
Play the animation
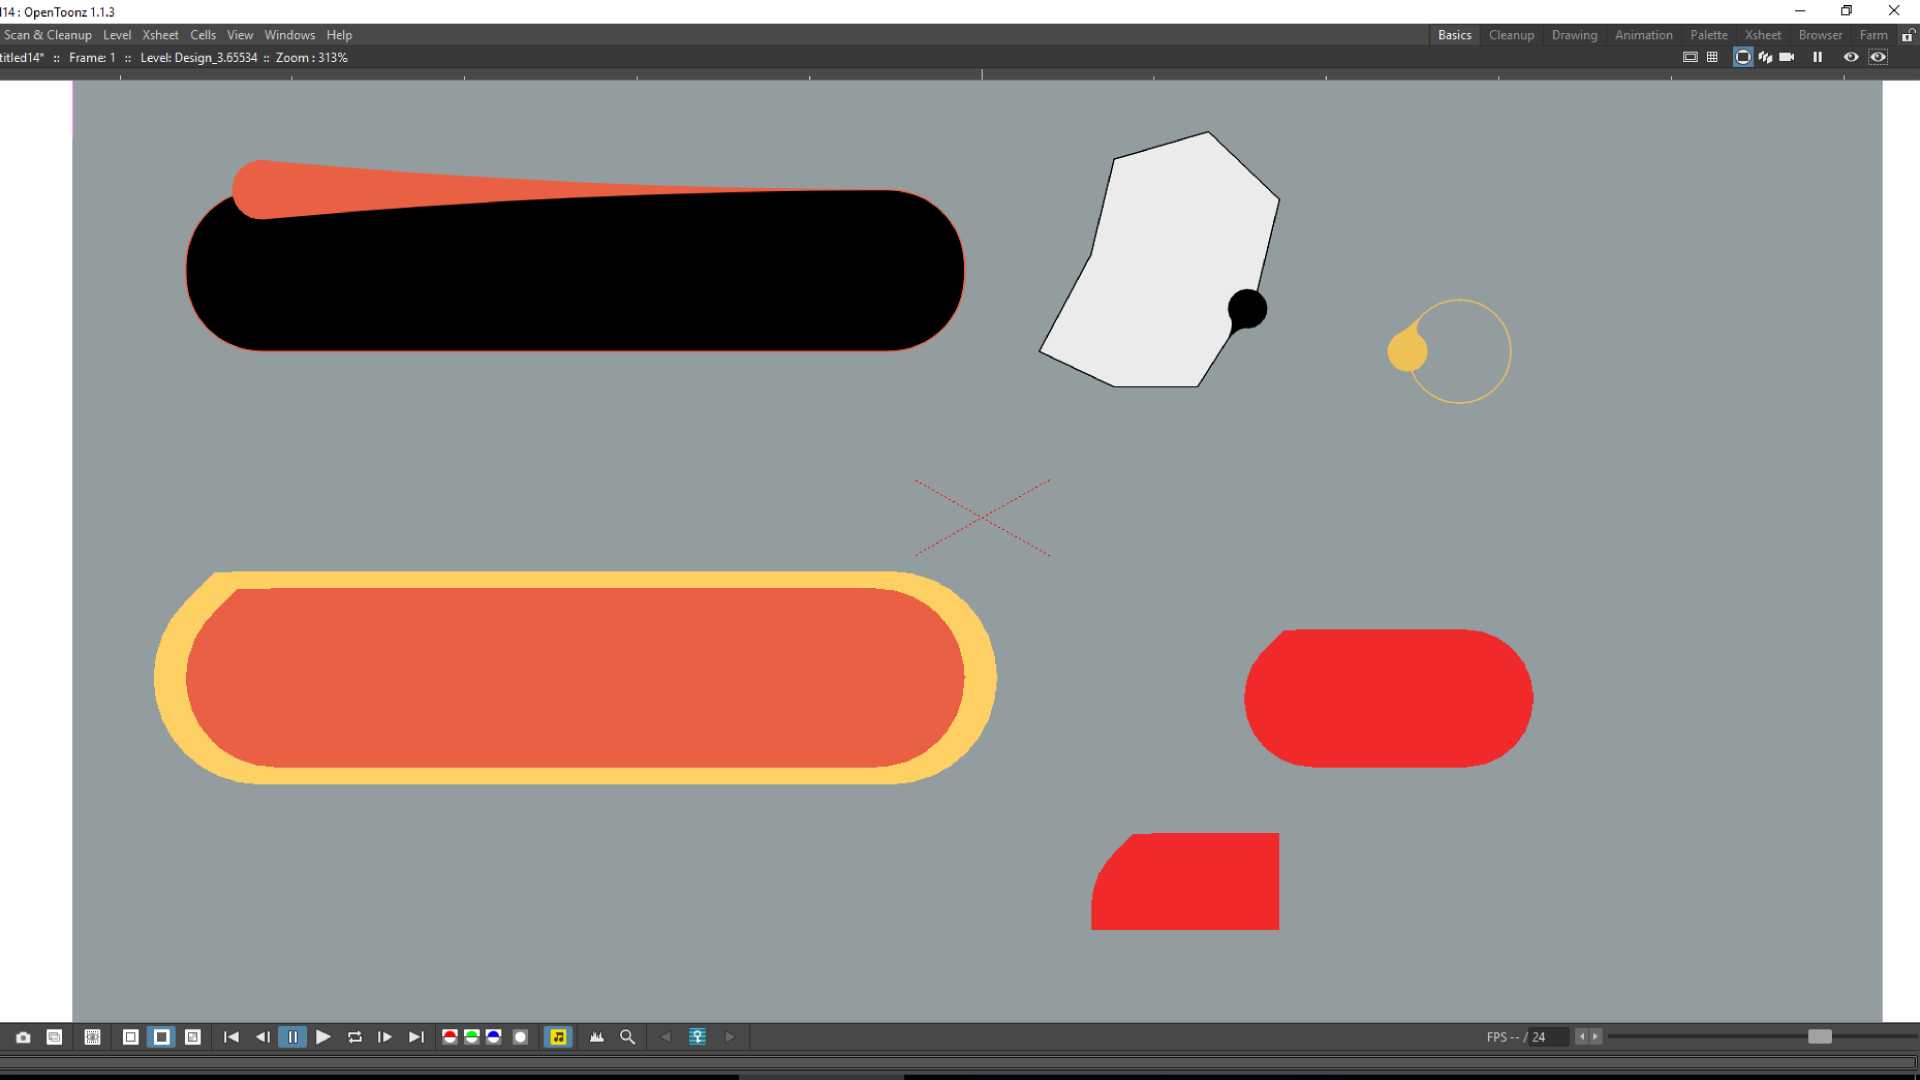coord(323,1037)
